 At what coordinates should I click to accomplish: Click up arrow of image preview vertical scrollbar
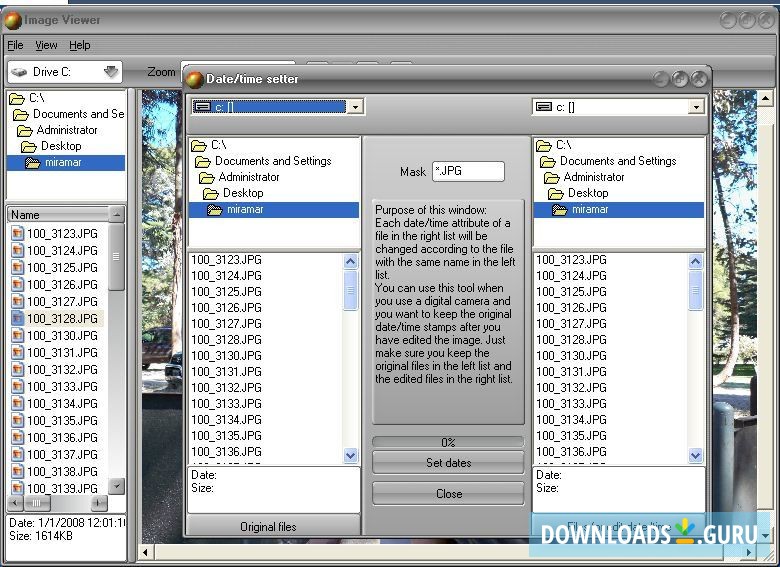[x=765, y=98]
